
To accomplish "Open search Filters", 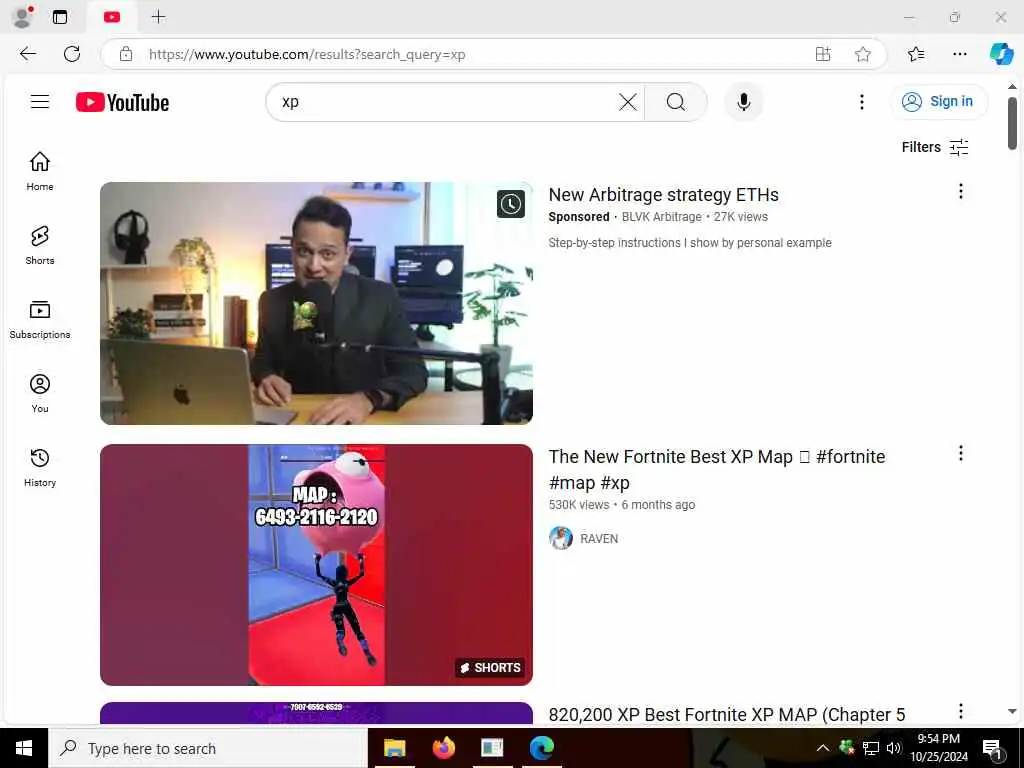I will (935, 147).
